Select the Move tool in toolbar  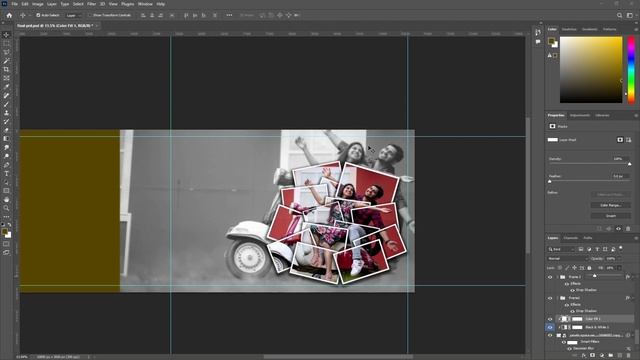point(6,35)
